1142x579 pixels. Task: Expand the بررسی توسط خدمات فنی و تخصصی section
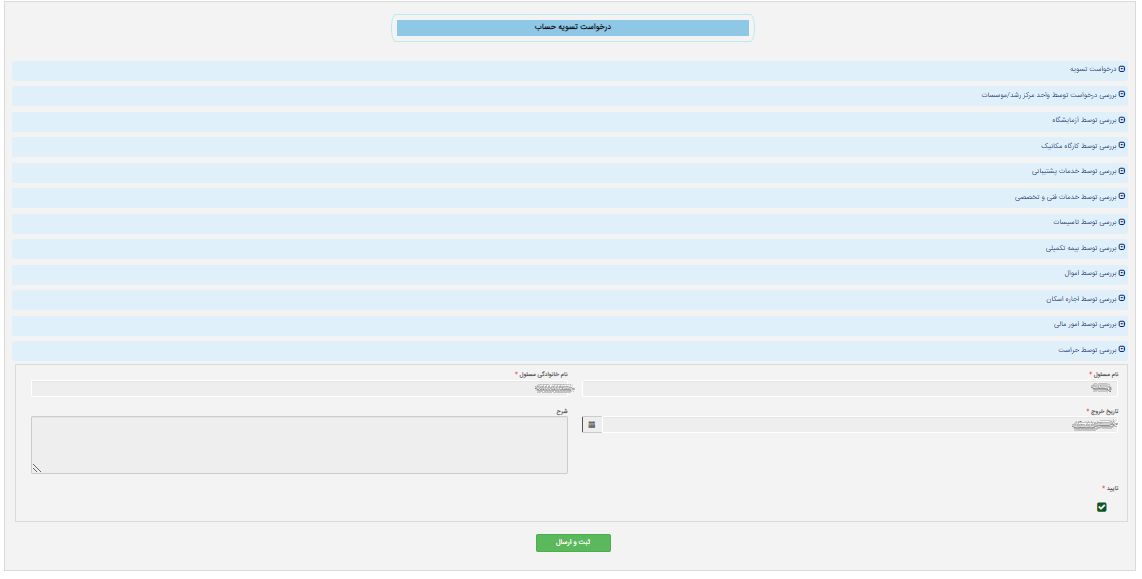(1064, 197)
